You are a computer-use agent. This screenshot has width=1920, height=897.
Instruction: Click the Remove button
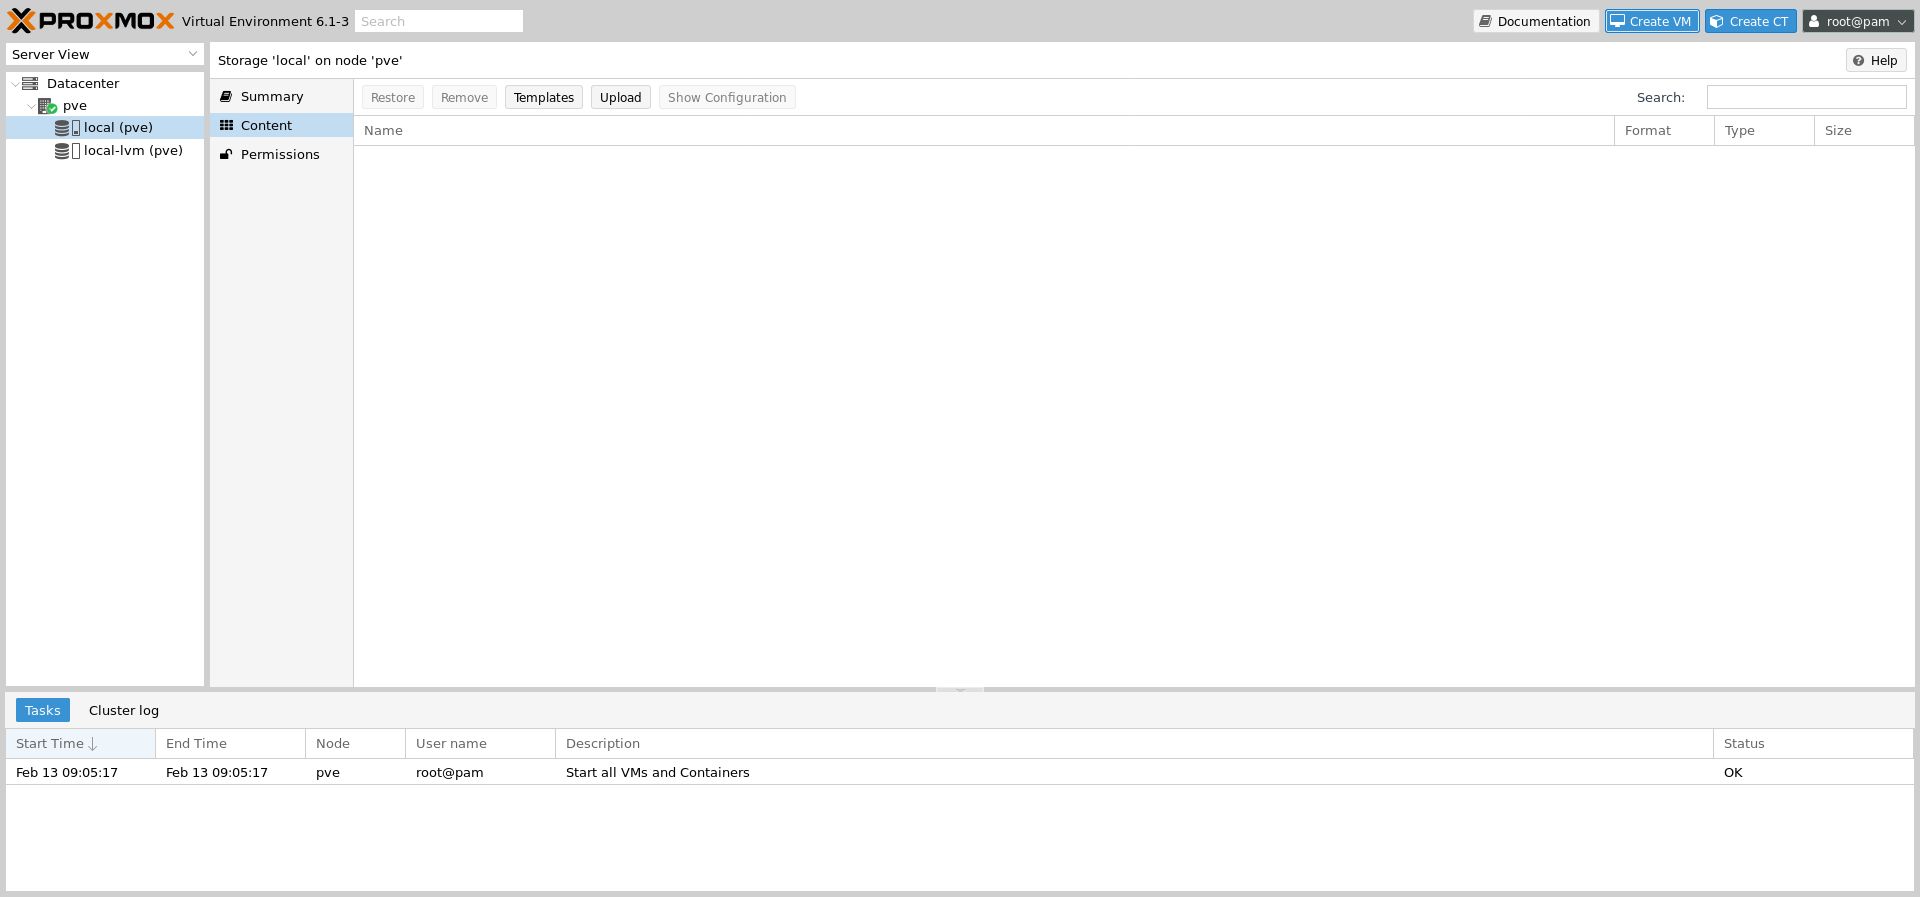coord(465,98)
